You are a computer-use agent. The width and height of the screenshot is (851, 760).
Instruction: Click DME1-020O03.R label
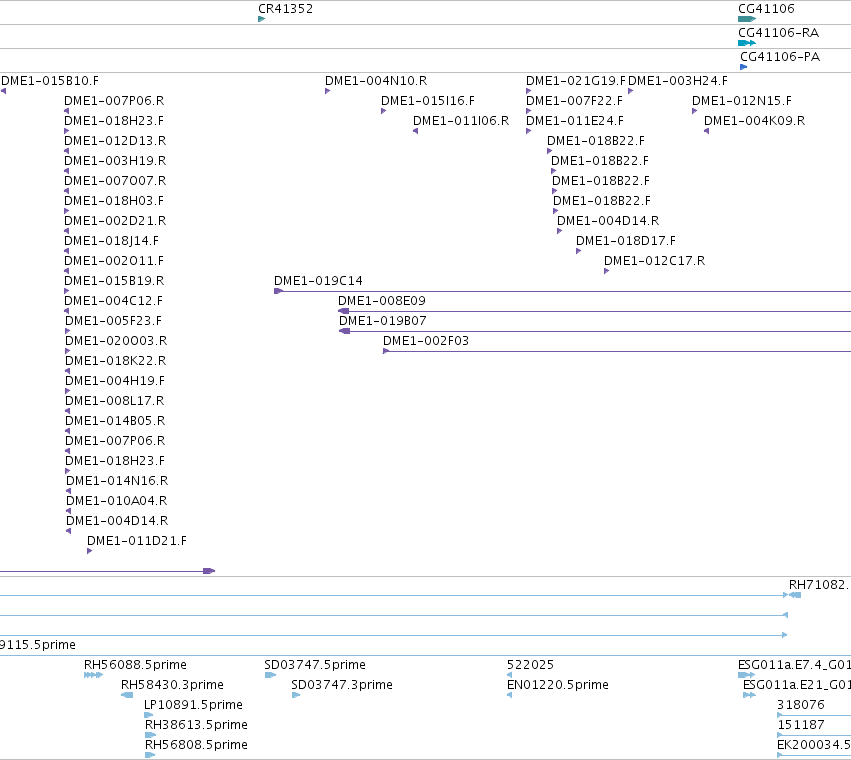[x=116, y=341]
